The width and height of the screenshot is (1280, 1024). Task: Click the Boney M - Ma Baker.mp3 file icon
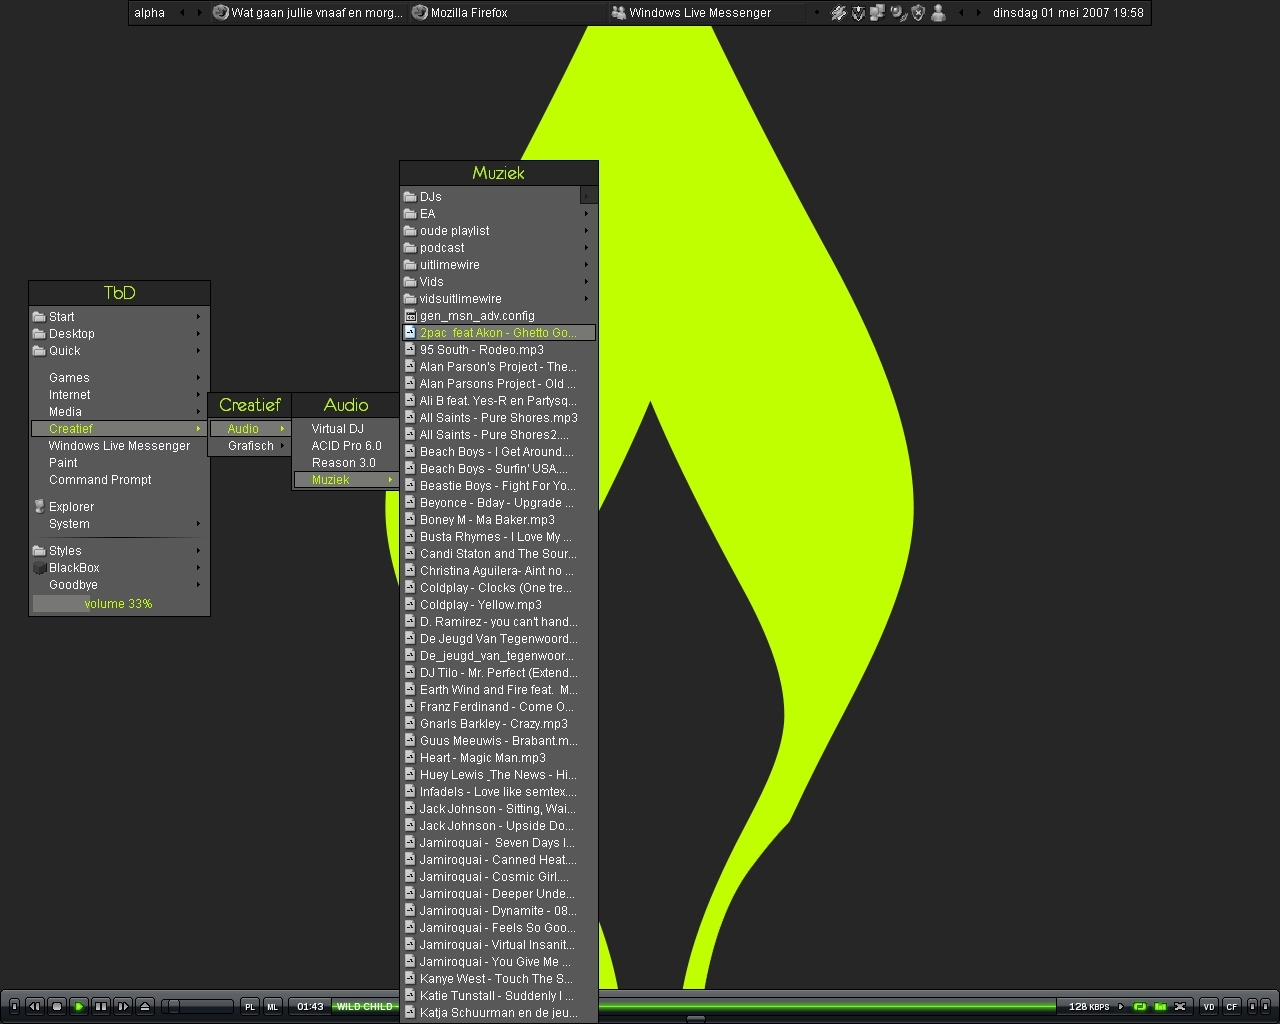[410, 520]
